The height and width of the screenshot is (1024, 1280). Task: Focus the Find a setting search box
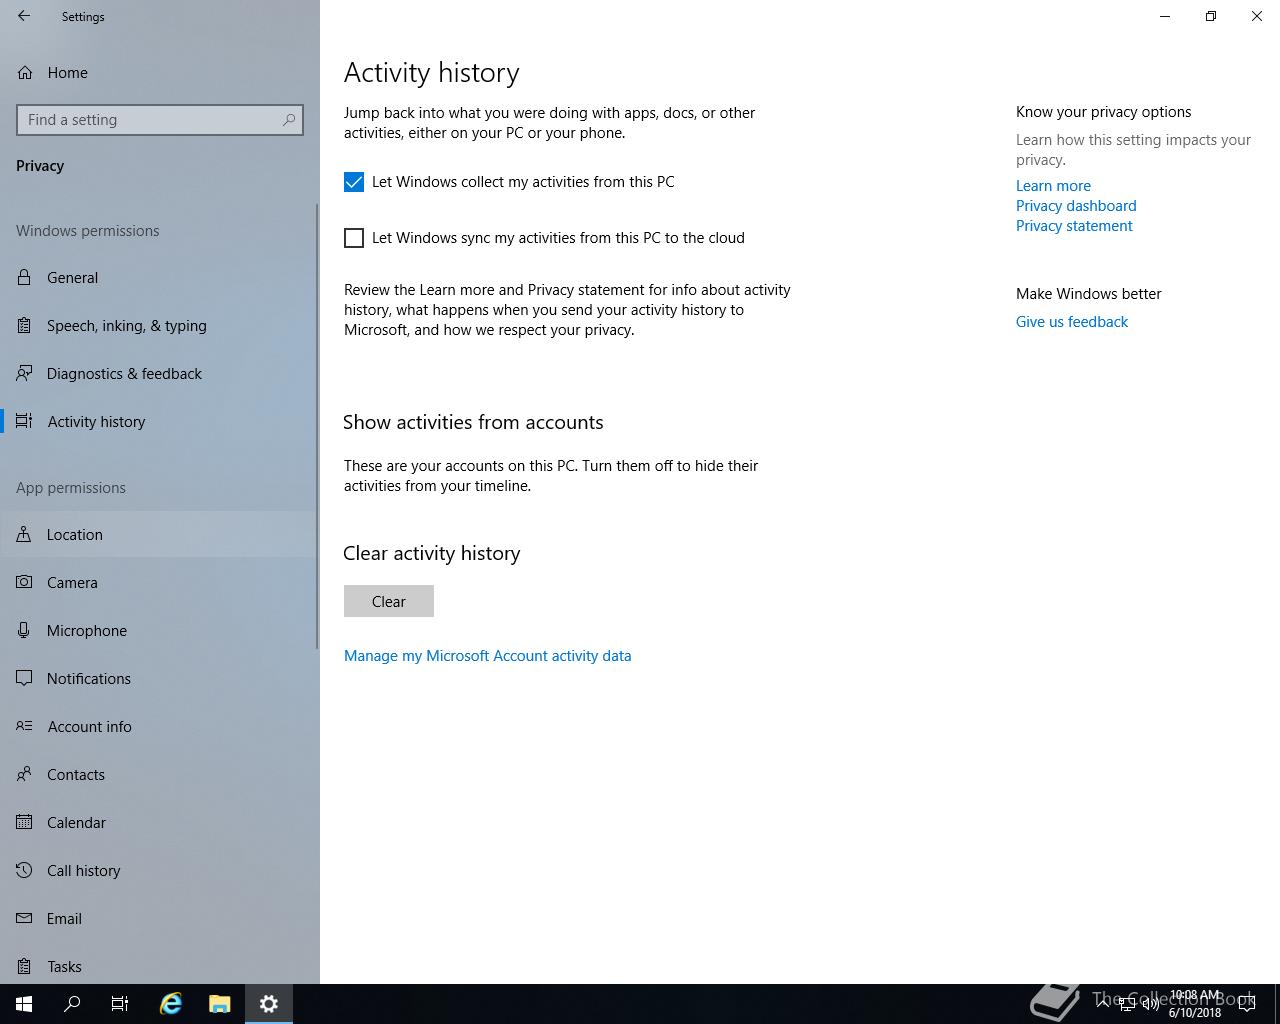[160, 120]
